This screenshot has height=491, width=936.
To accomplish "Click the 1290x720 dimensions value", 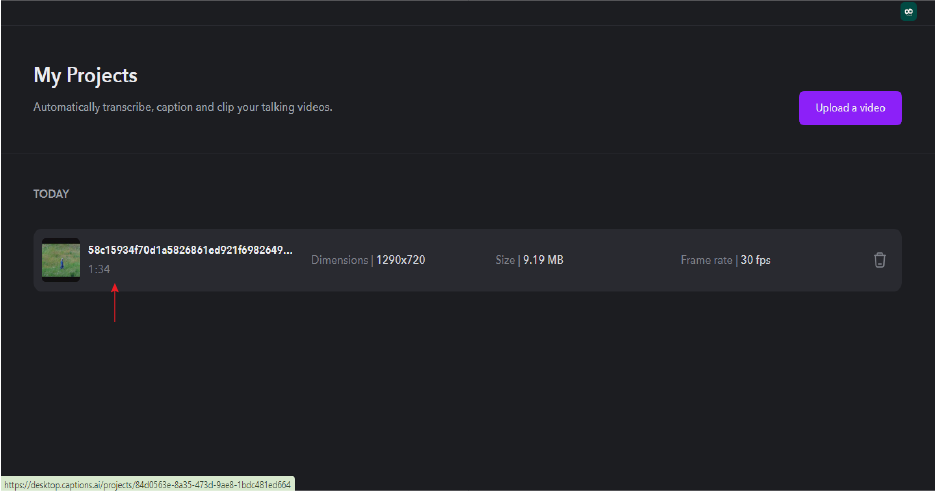I will 401,260.
